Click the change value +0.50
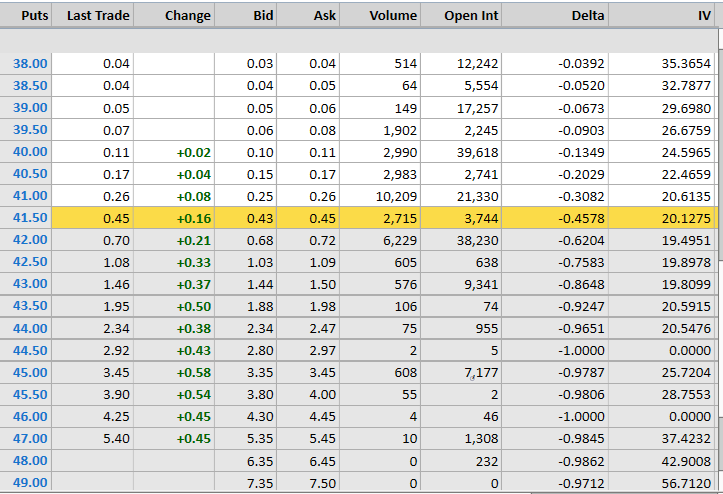The image size is (723, 494). 194,306
